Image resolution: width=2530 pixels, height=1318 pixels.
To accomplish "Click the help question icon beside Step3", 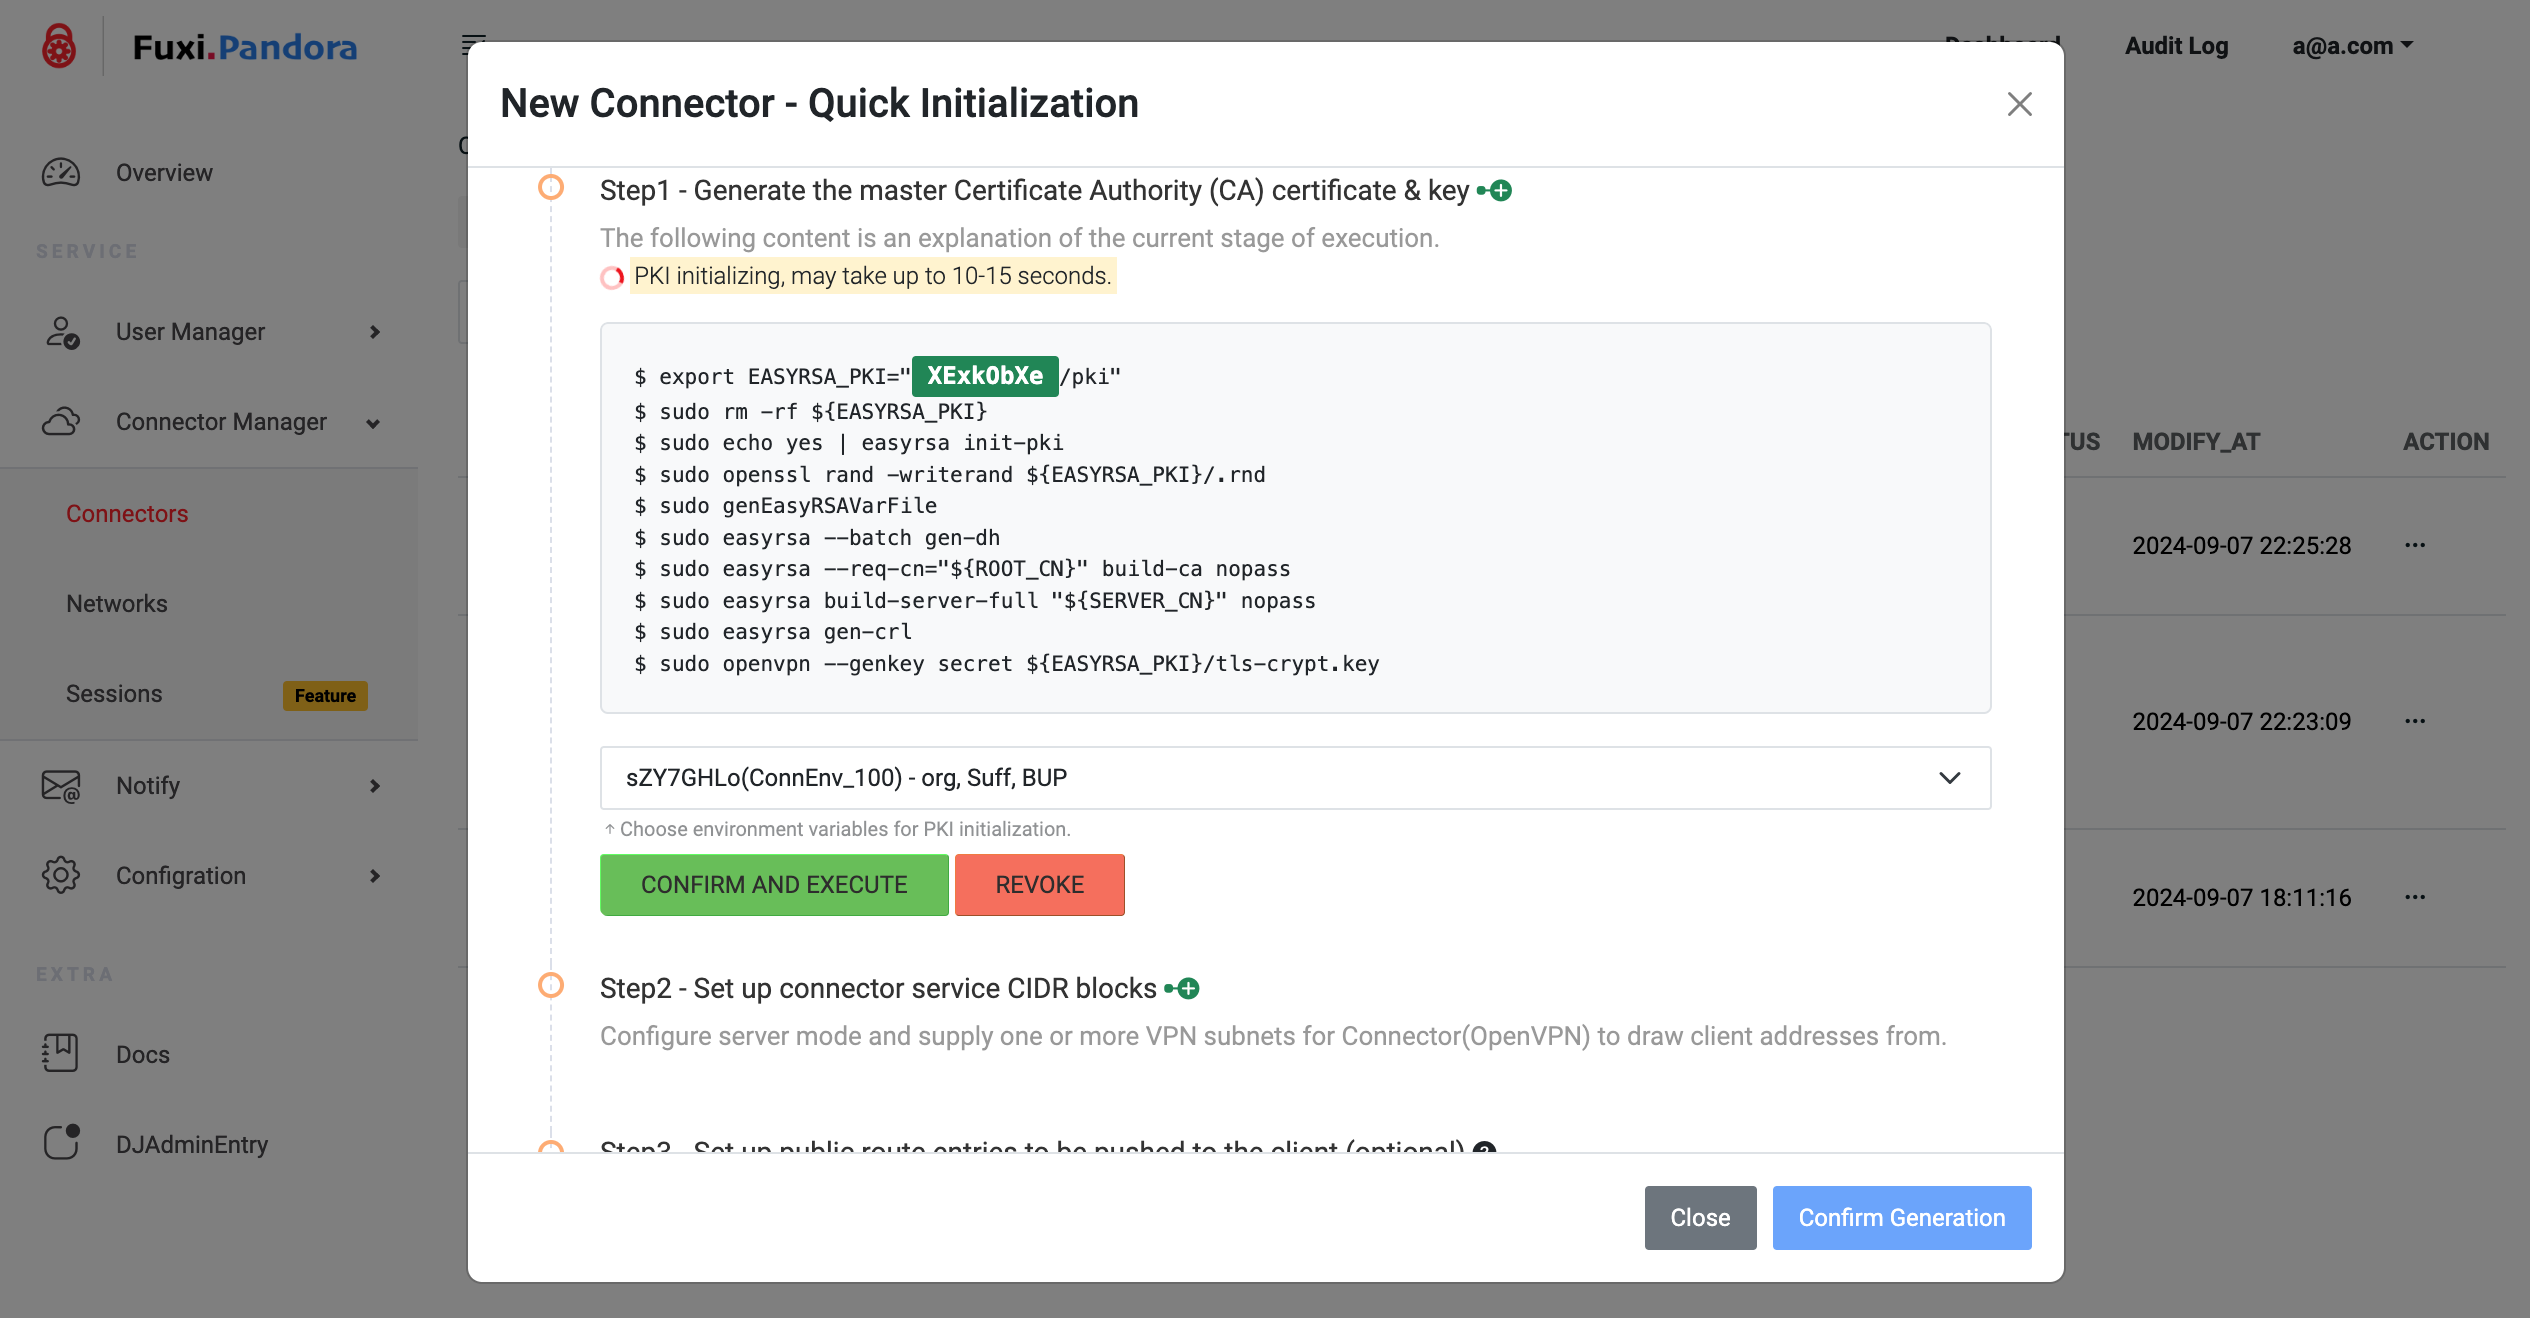I will [1485, 1148].
